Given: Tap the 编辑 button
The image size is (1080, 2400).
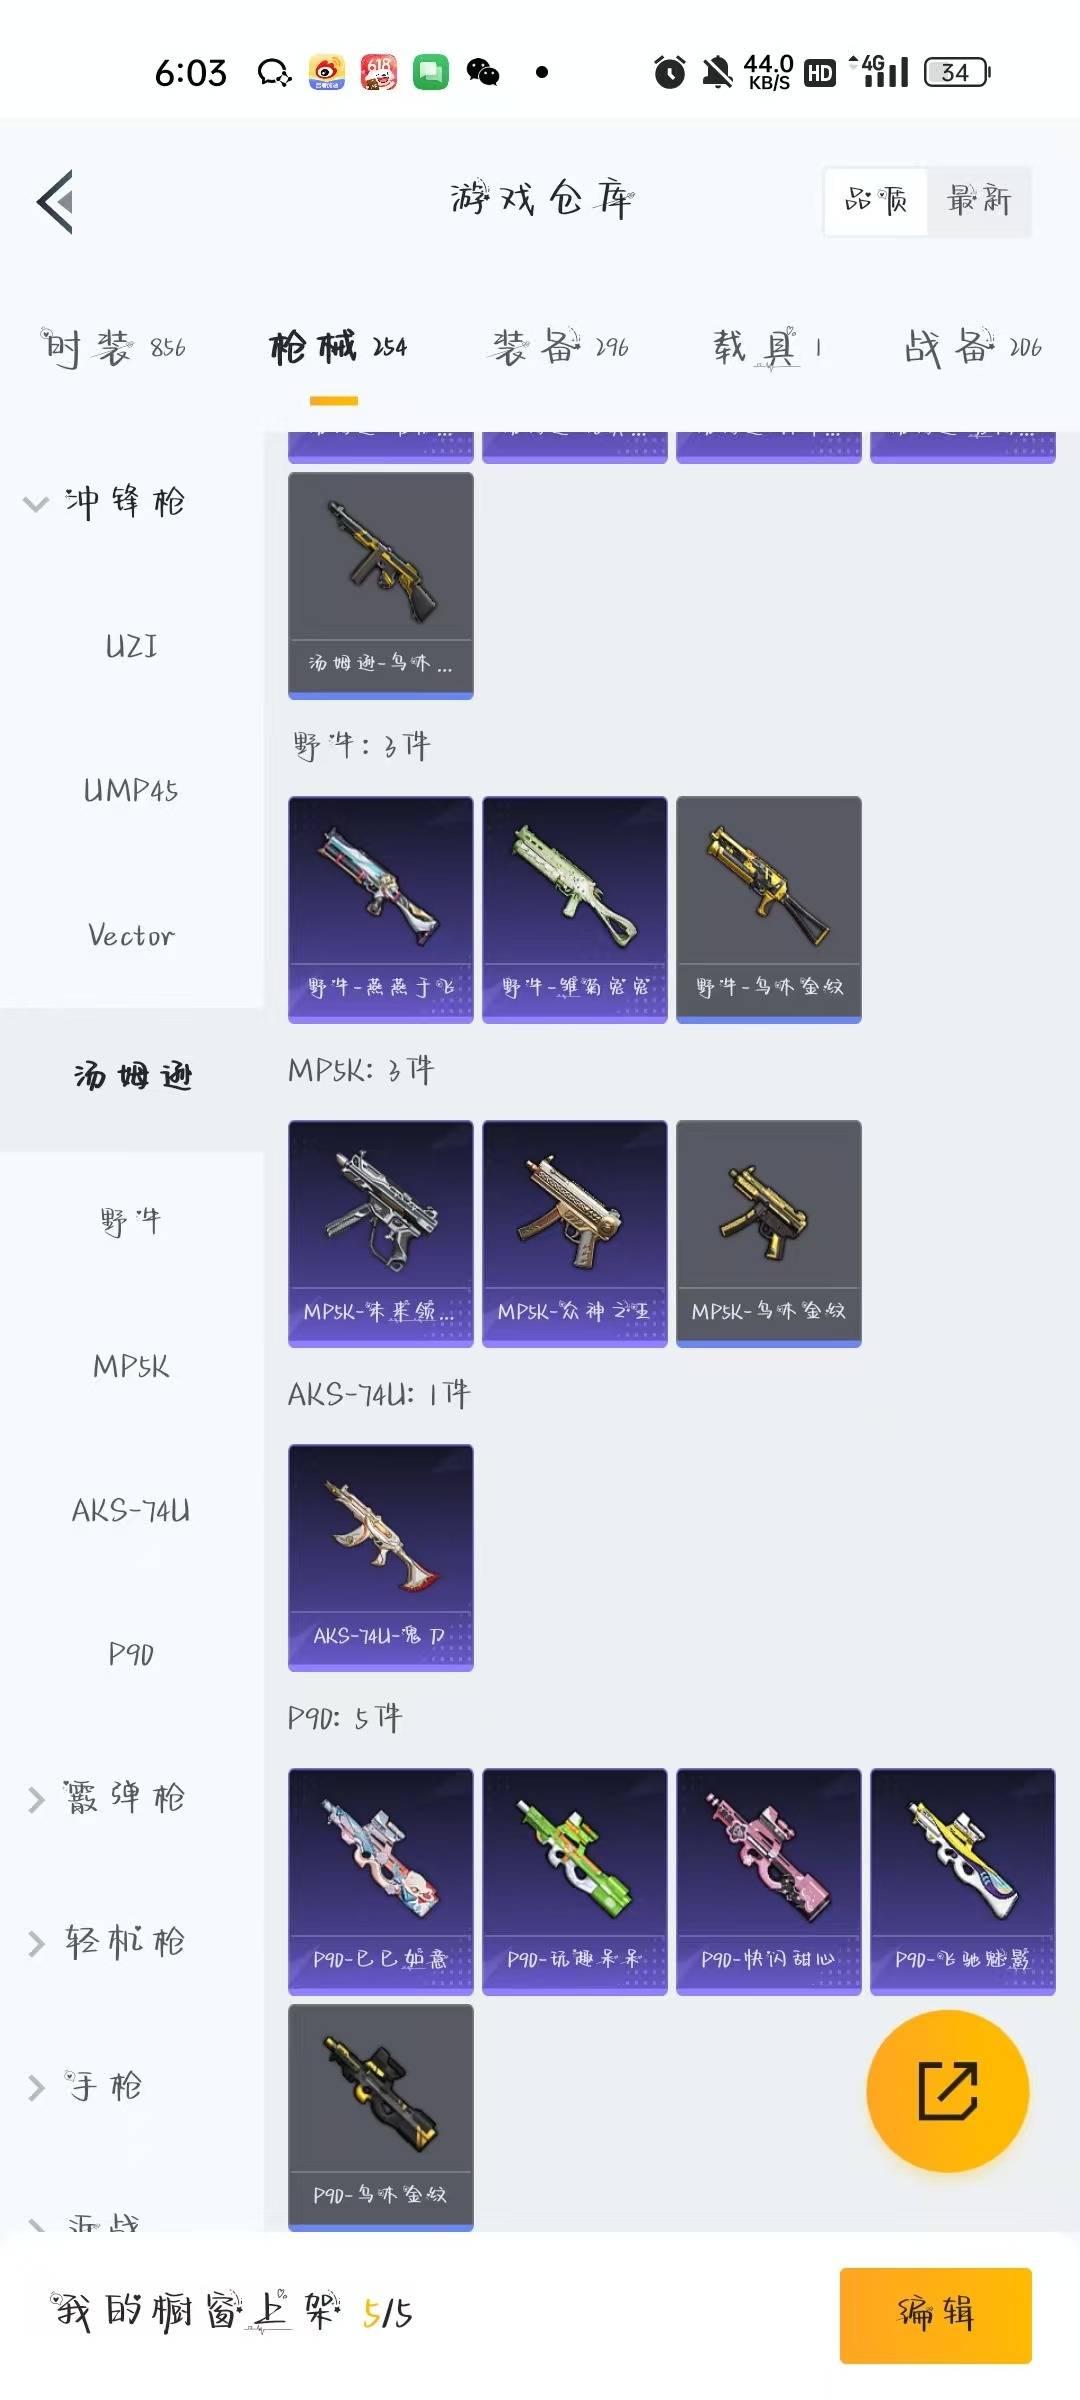Looking at the screenshot, I should (x=935, y=2315).
